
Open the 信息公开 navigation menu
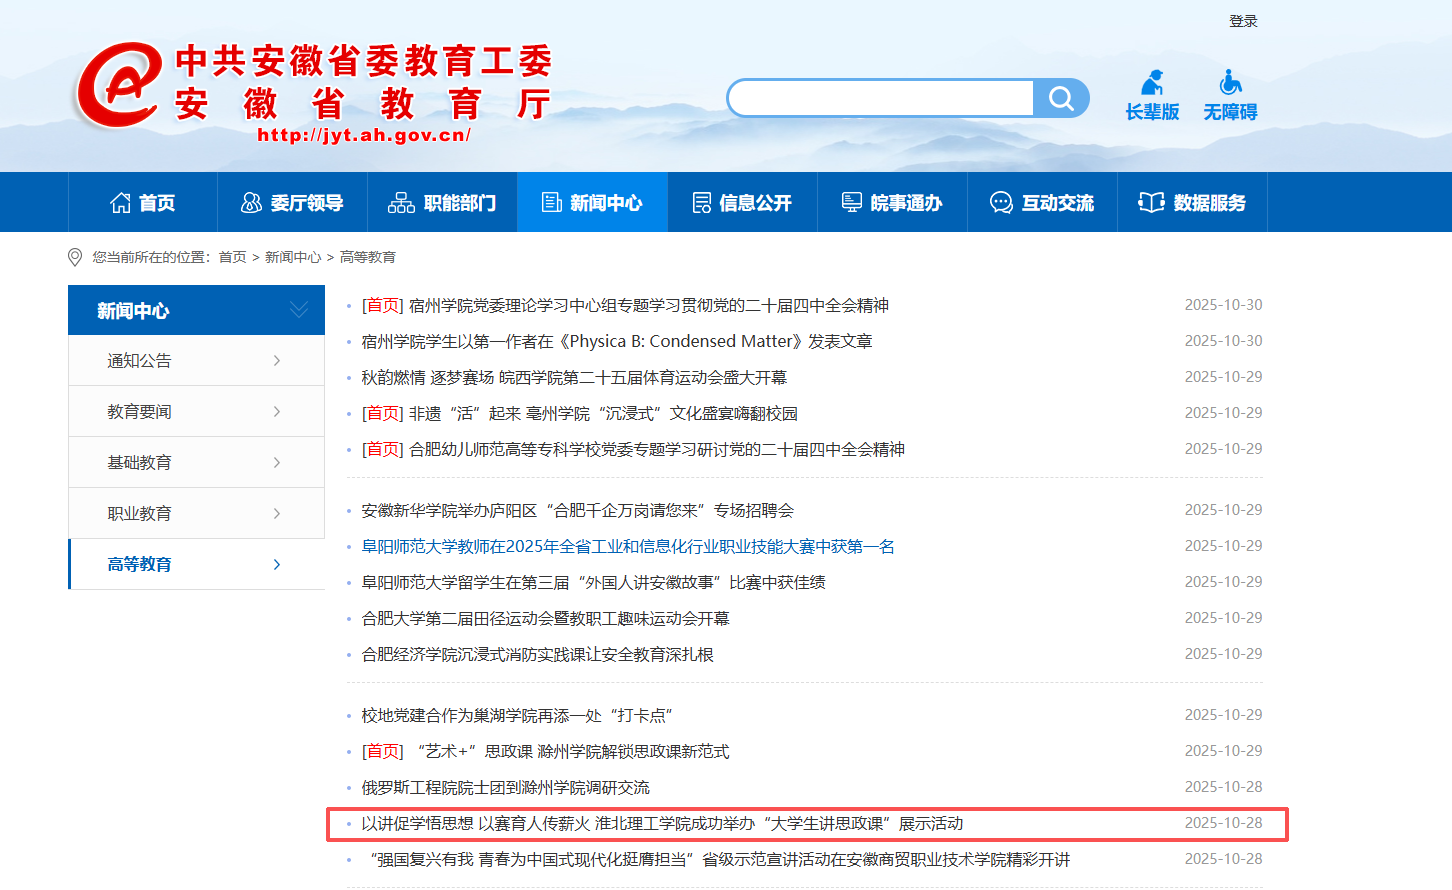[742, 203]
